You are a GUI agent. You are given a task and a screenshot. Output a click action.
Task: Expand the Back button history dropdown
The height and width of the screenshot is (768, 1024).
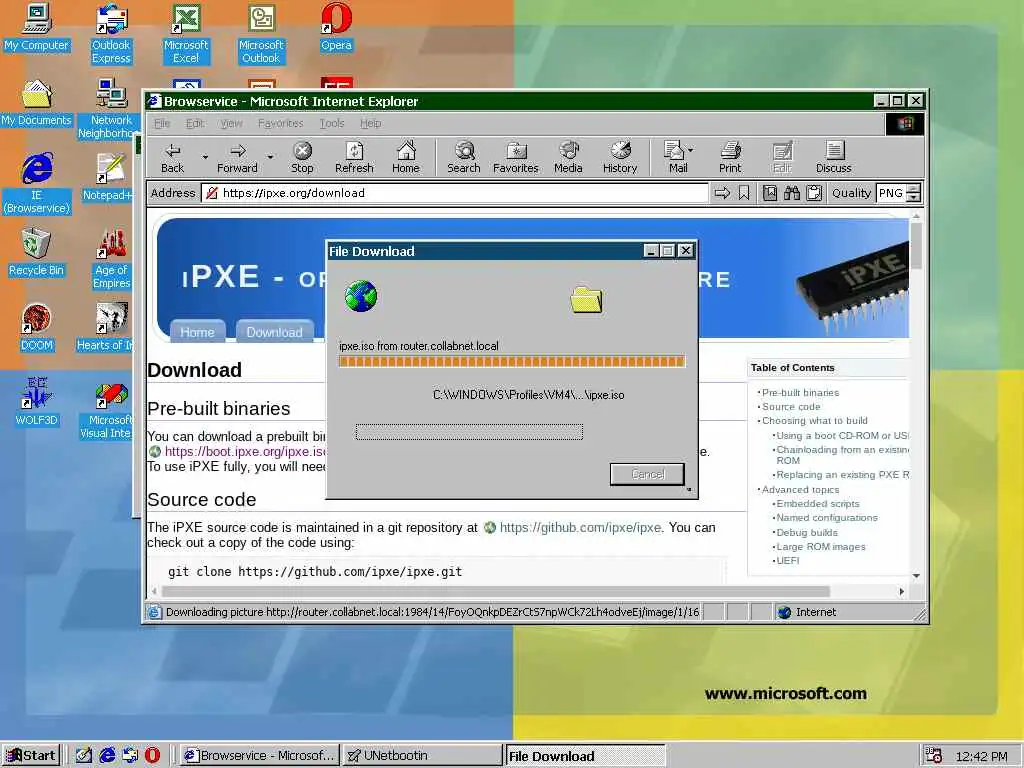coord(205,157)
